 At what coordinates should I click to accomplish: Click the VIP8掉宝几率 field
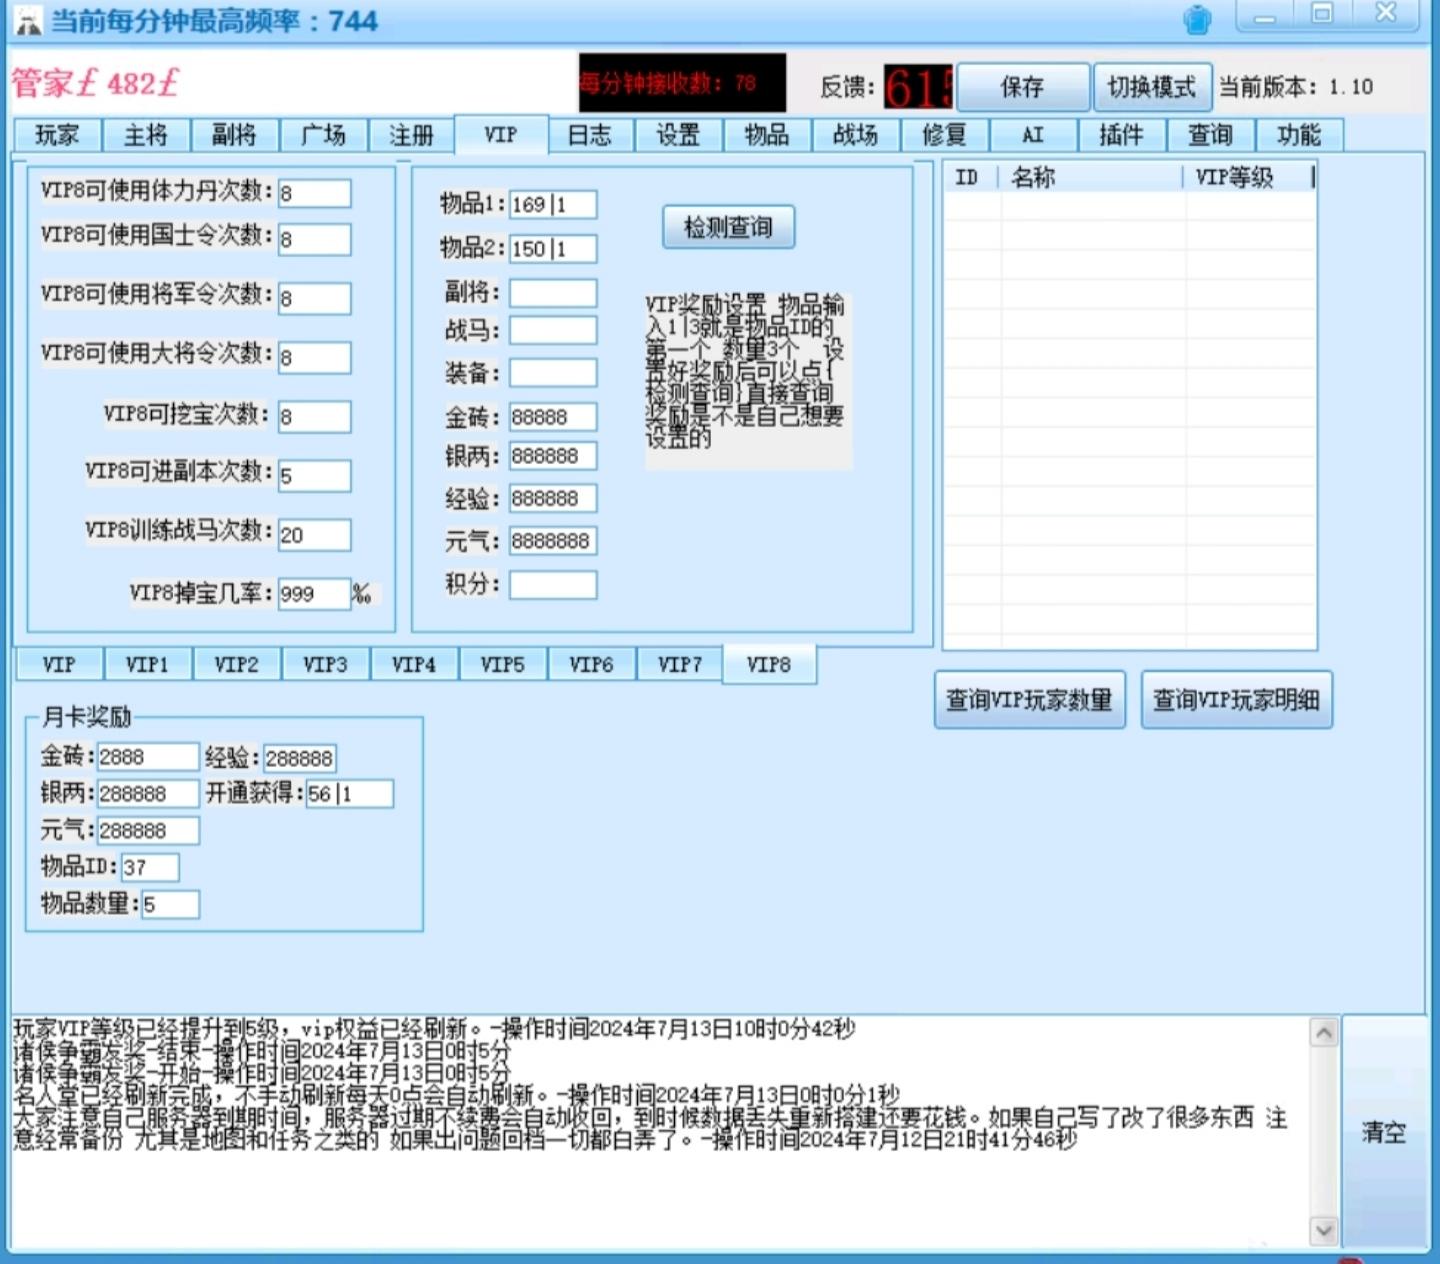(314, 593)
